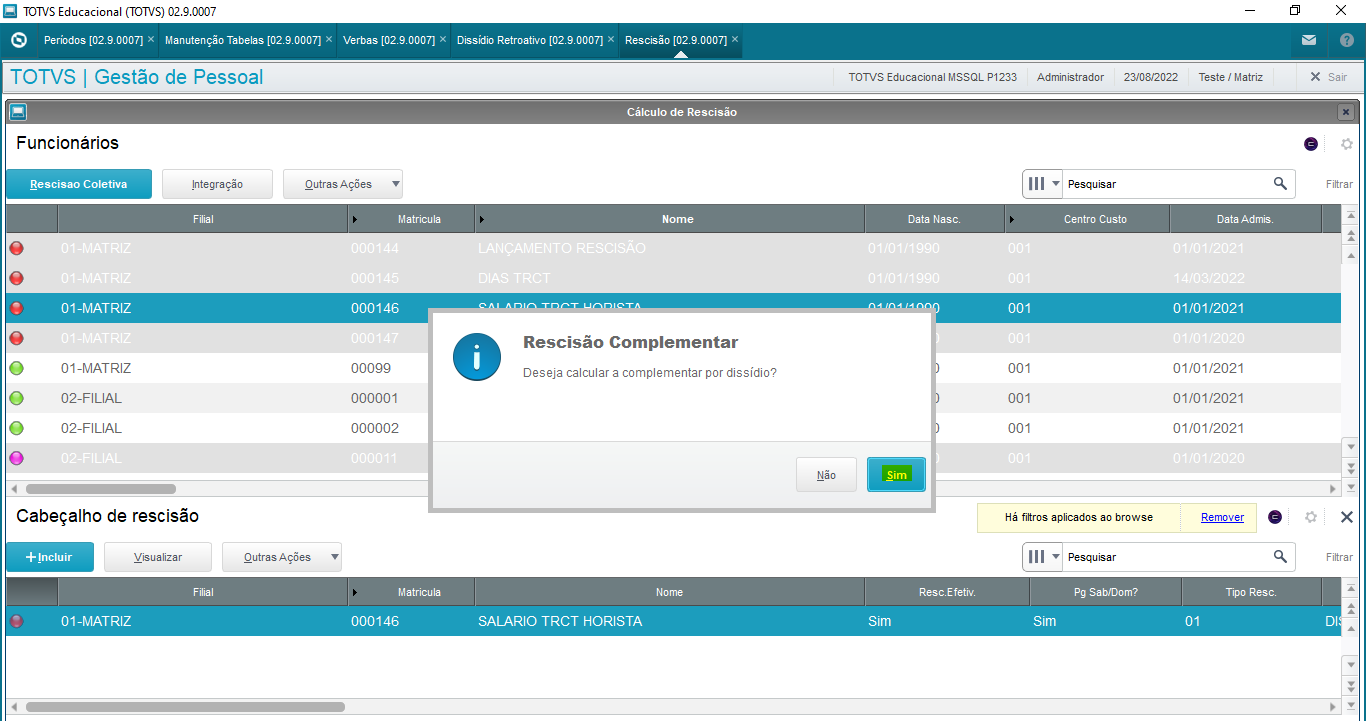The height and width of the screenshot is (721, 1366).
Task: Click the Integração button
Action: 217,184
